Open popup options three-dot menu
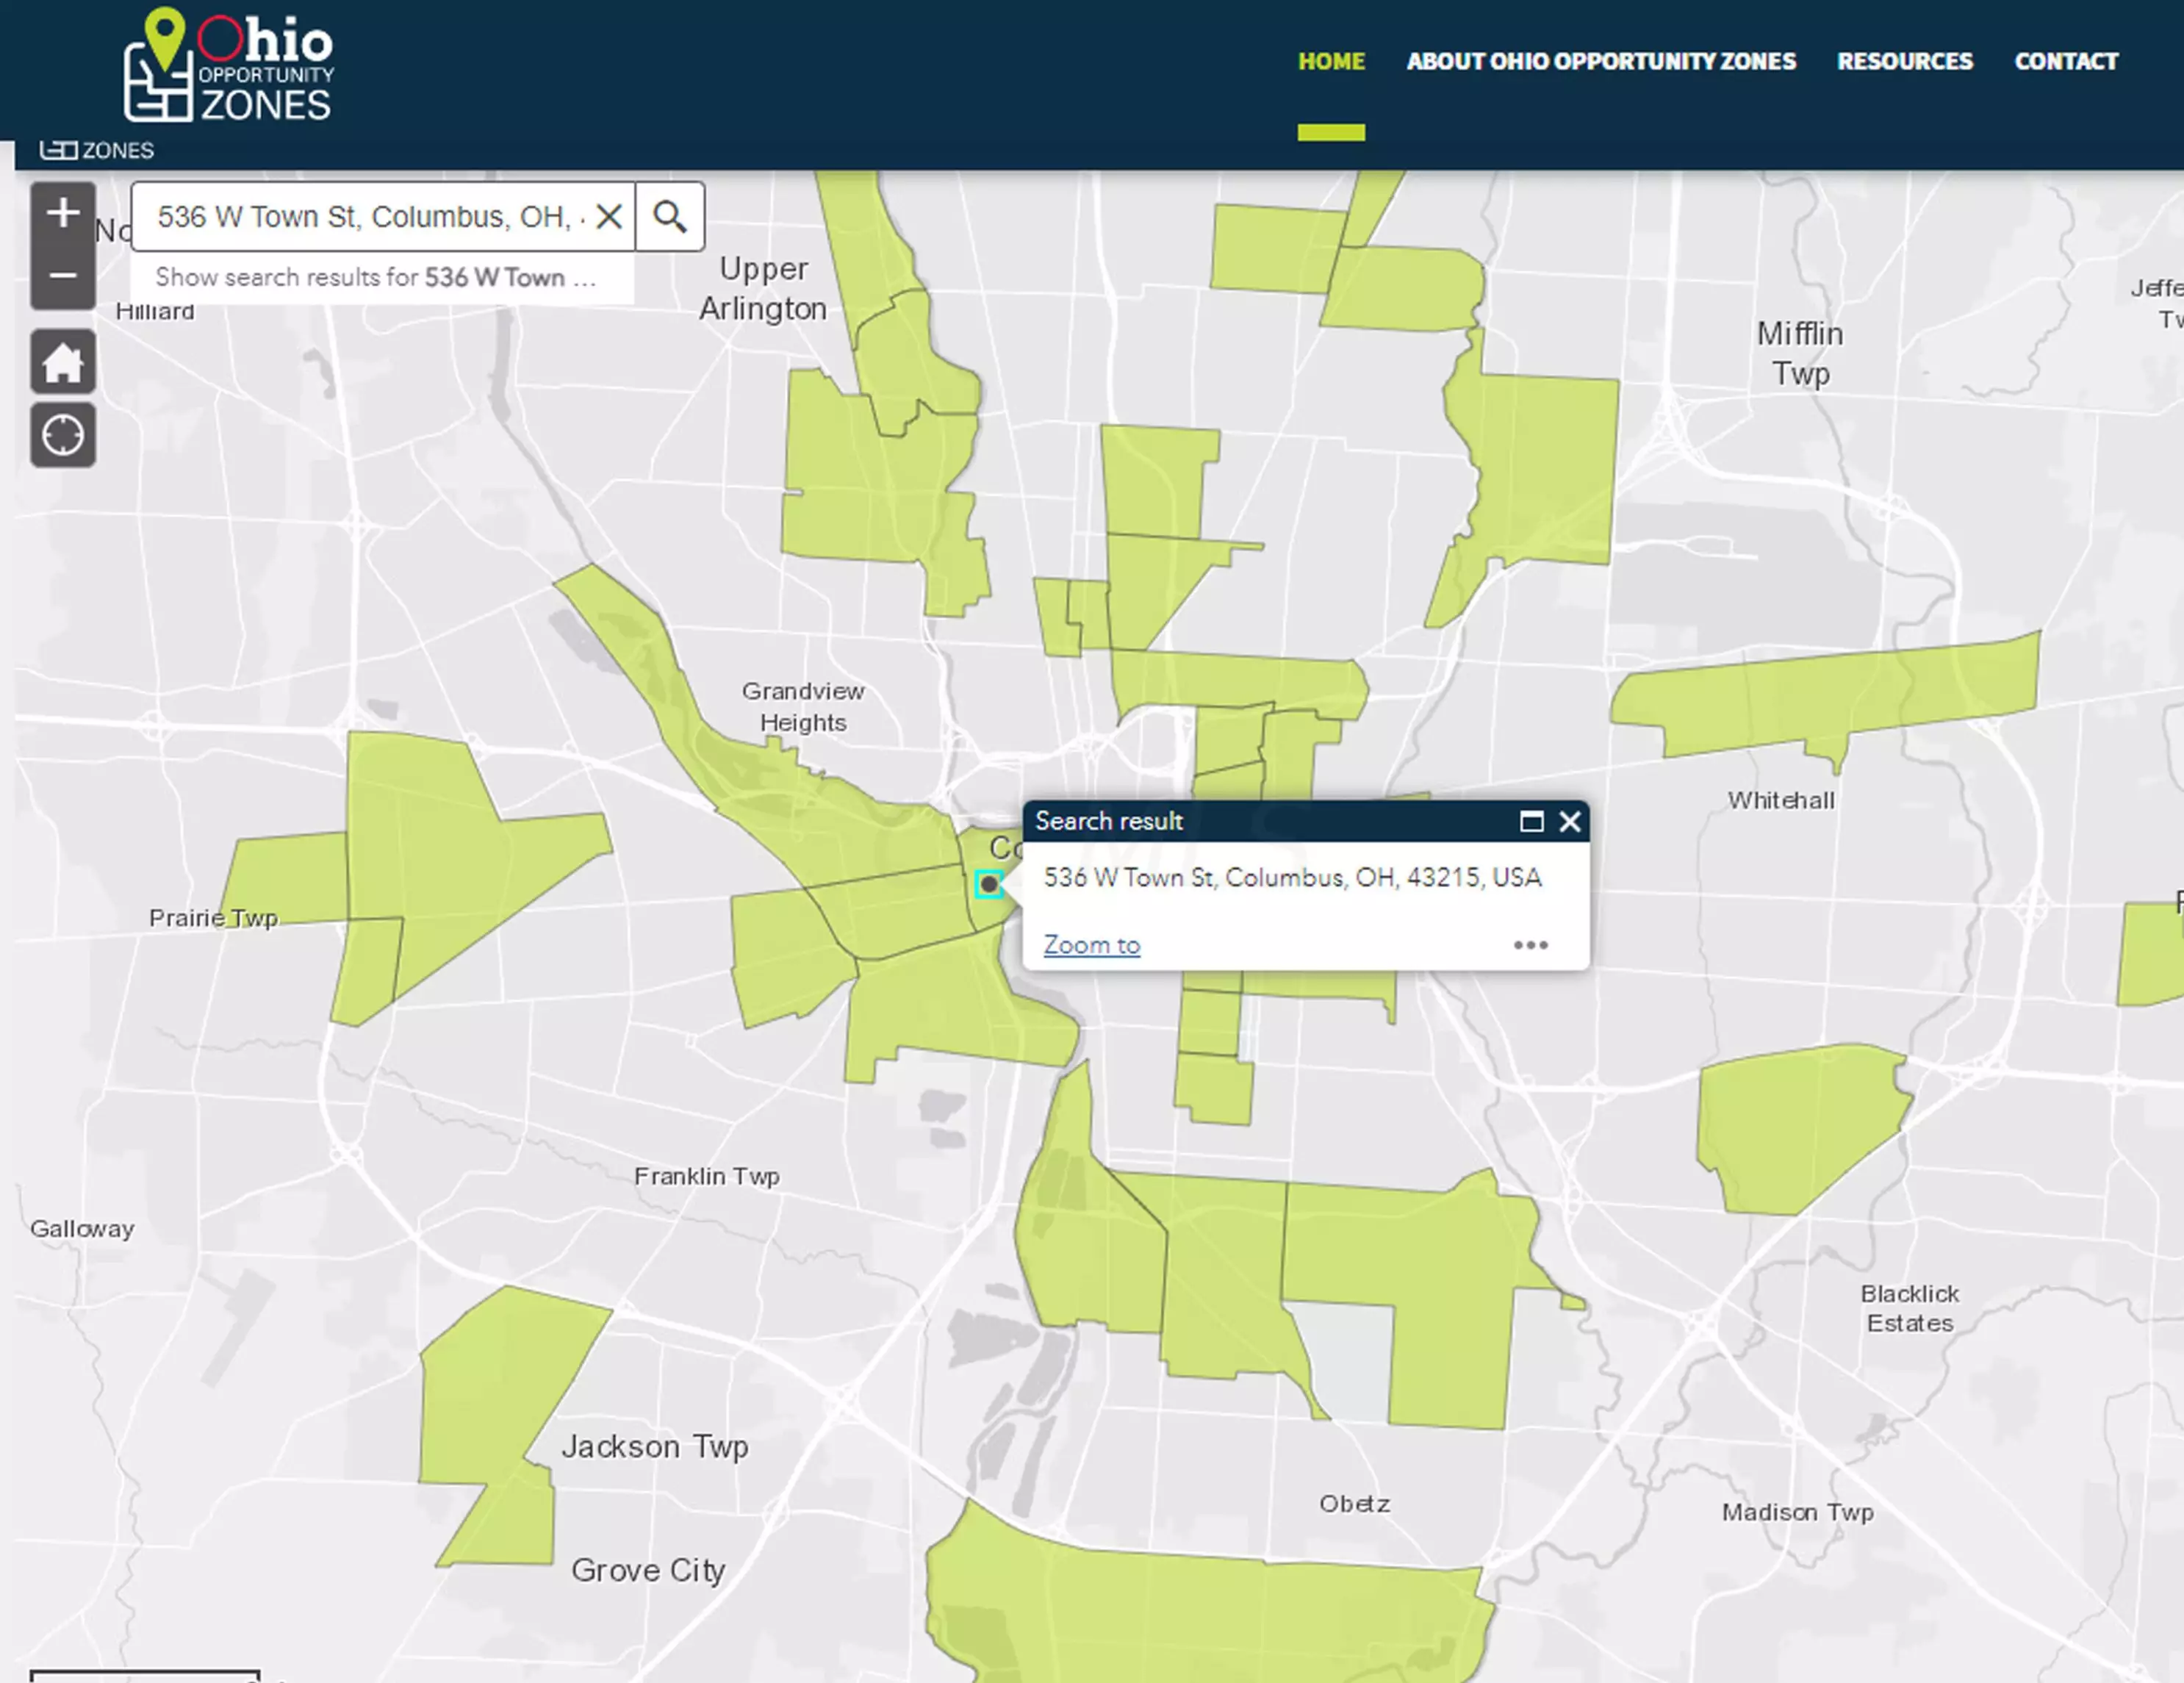The image size is (2184, 1683). click(1530, 945)
